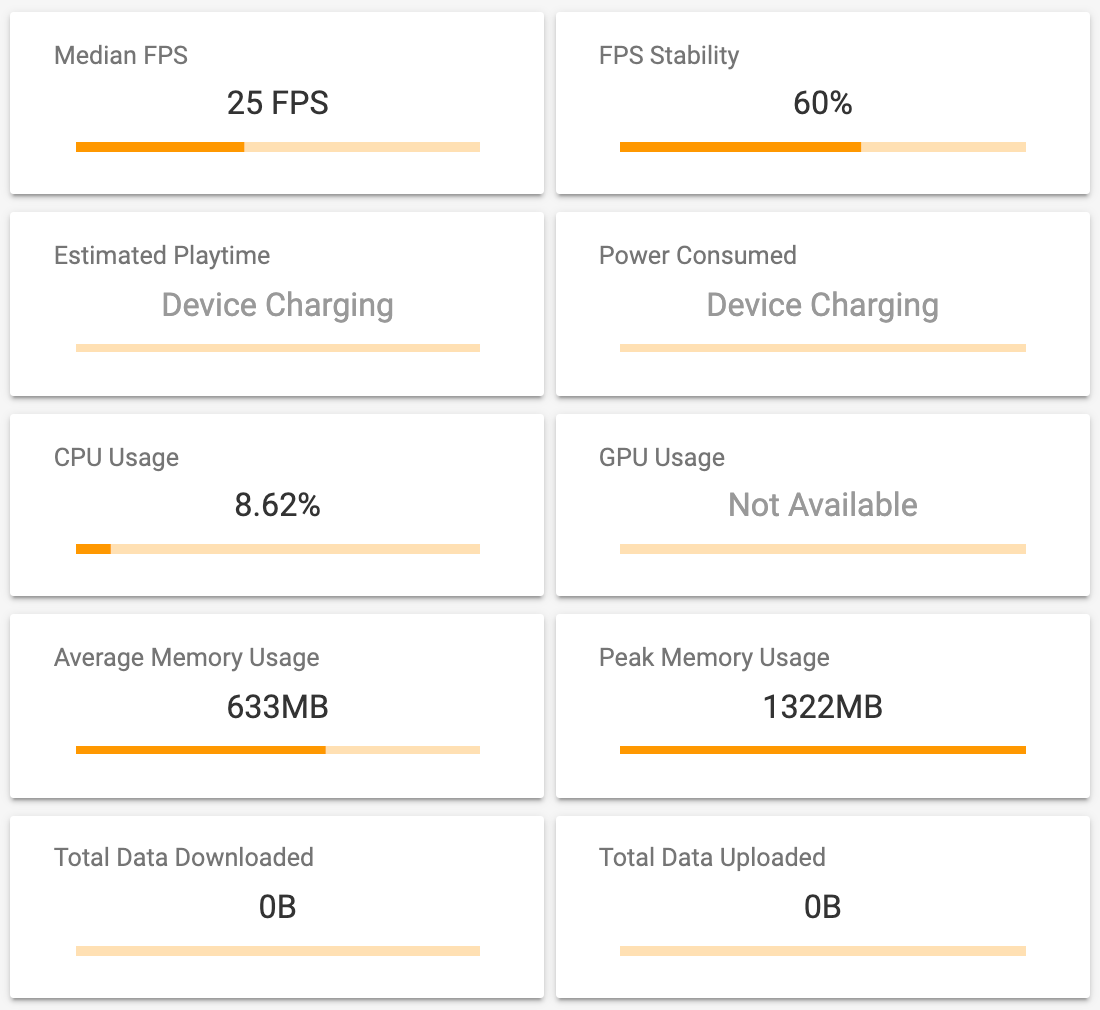Click the Total Data Uploaded label
Screen dimensions: 1100x1010
tap(712, 858)
